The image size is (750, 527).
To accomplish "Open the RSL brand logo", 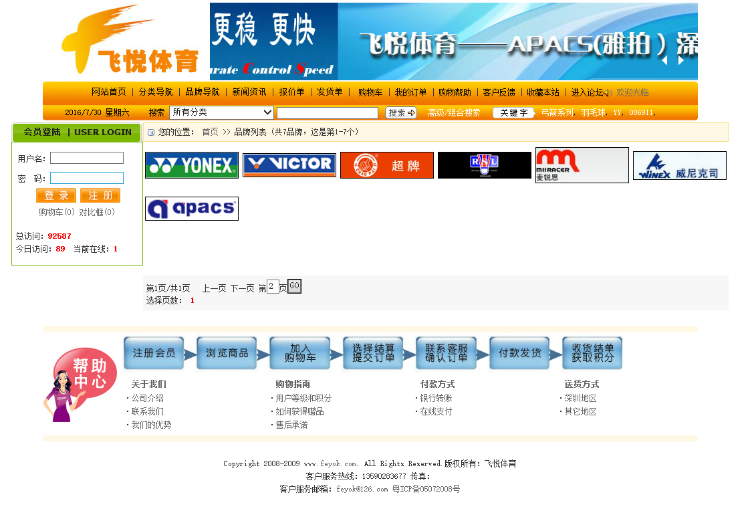I will (485, 165).
